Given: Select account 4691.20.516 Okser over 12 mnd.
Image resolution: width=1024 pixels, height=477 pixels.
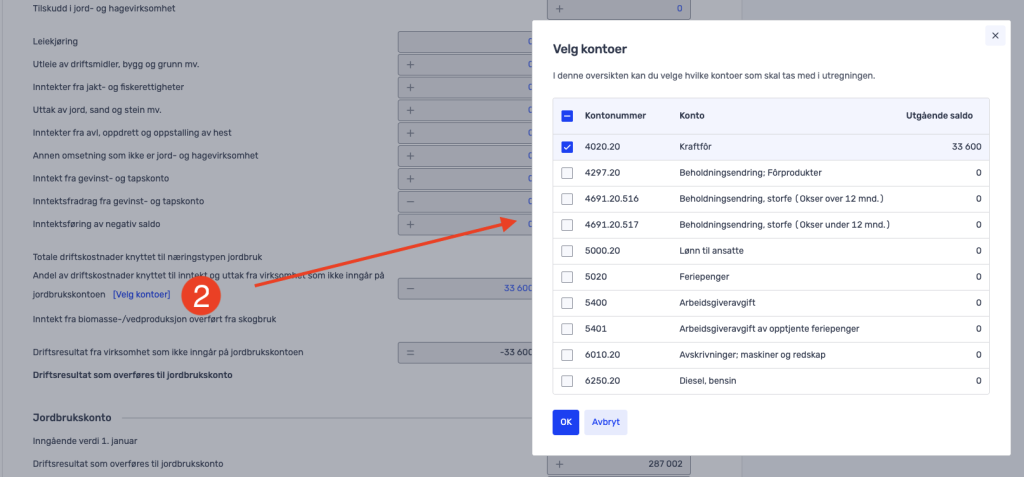Looking at the screenshot, I should pos(567,199).
